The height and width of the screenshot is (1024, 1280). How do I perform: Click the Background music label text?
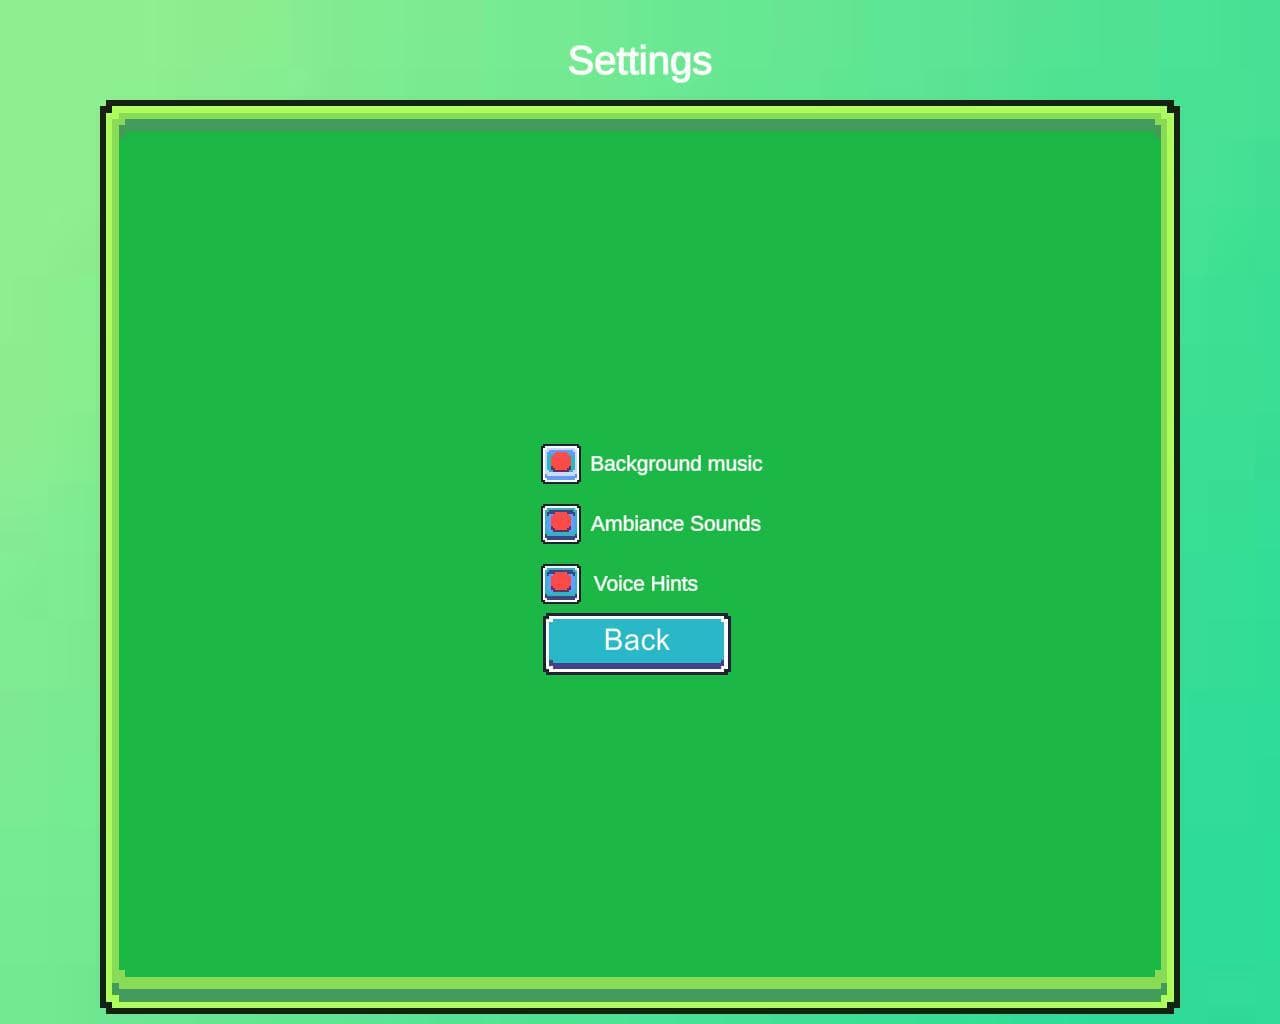coord(676,464)
